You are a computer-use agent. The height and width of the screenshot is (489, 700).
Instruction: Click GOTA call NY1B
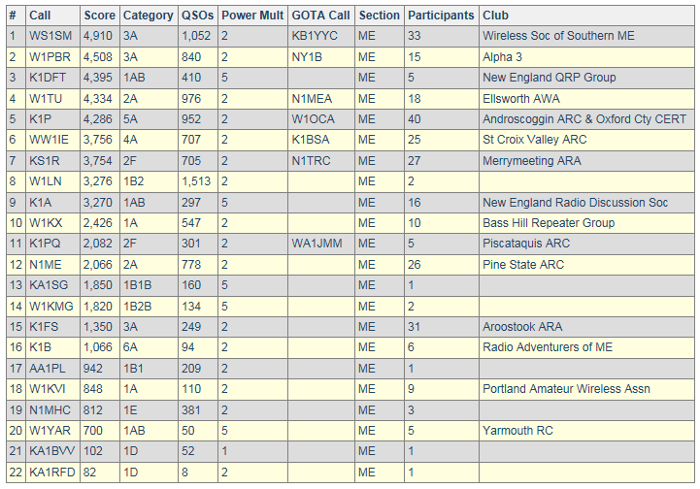pyautogui.click(x=307, y=57)
